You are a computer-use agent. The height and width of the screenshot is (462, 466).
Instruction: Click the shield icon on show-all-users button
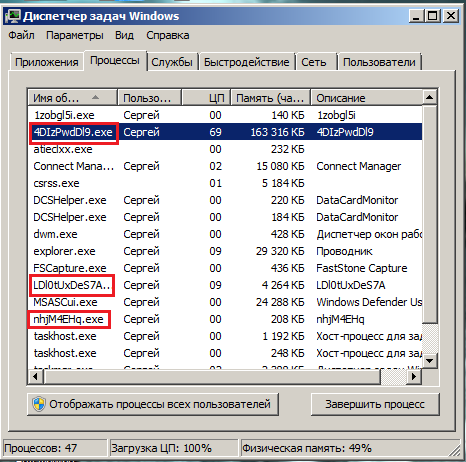(x=39, y=404)
